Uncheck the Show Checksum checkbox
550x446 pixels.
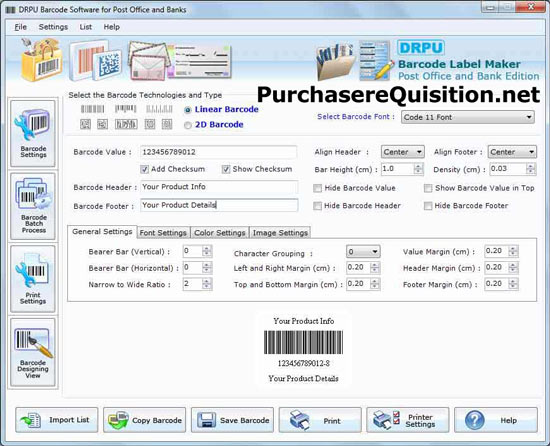pos(226,169)
